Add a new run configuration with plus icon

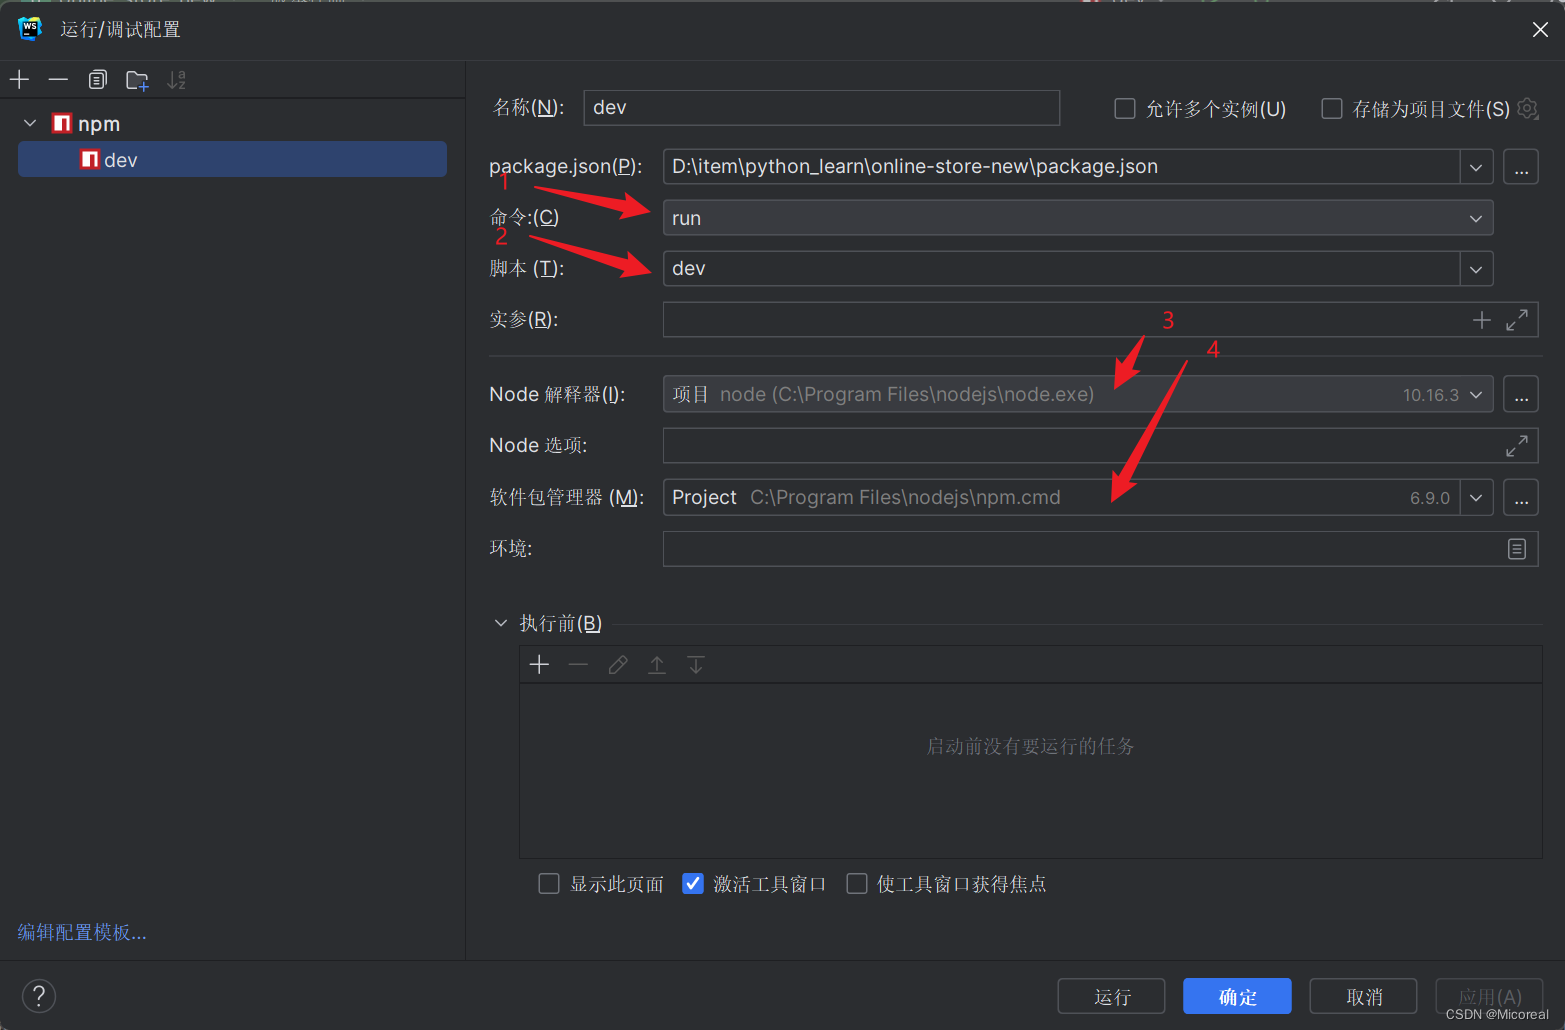click(19, 80)
